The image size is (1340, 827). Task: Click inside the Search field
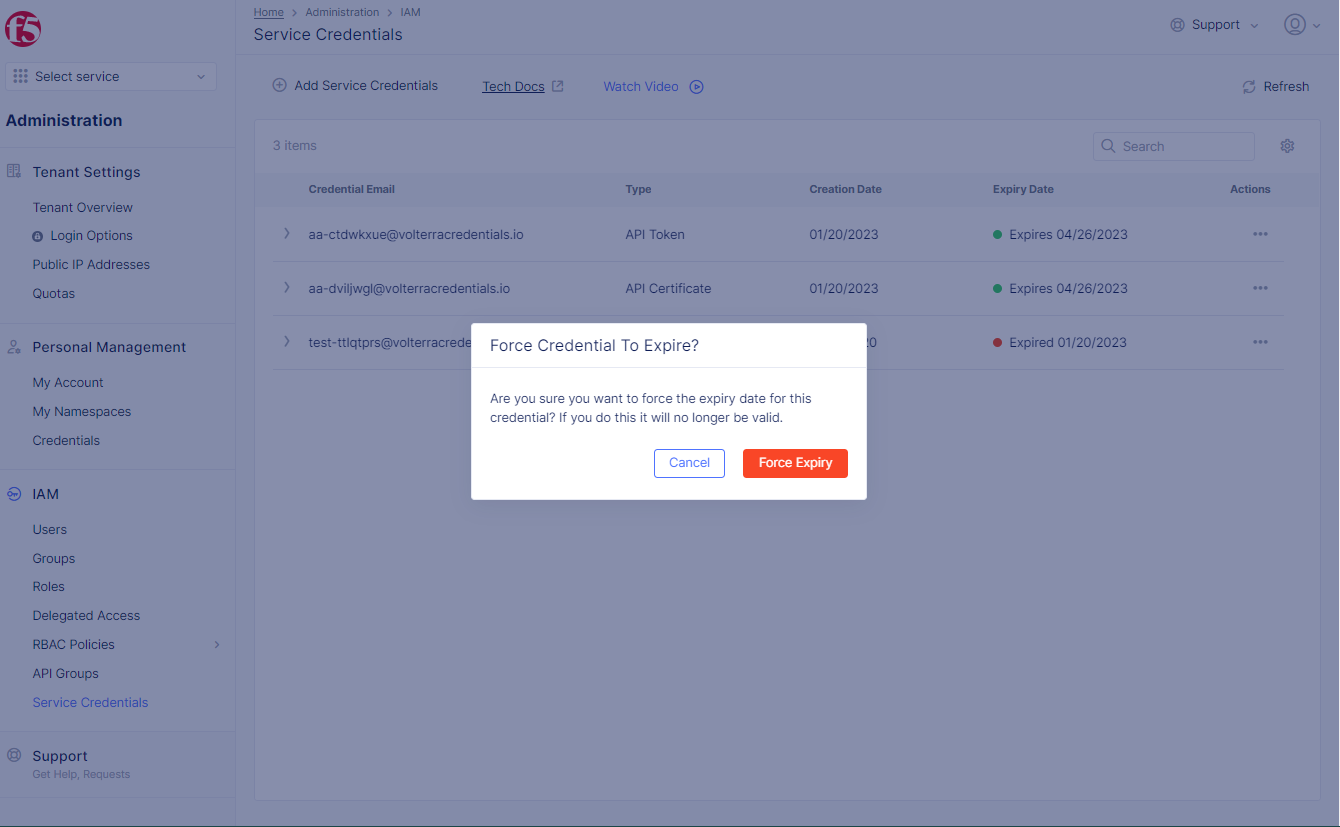1173,146
